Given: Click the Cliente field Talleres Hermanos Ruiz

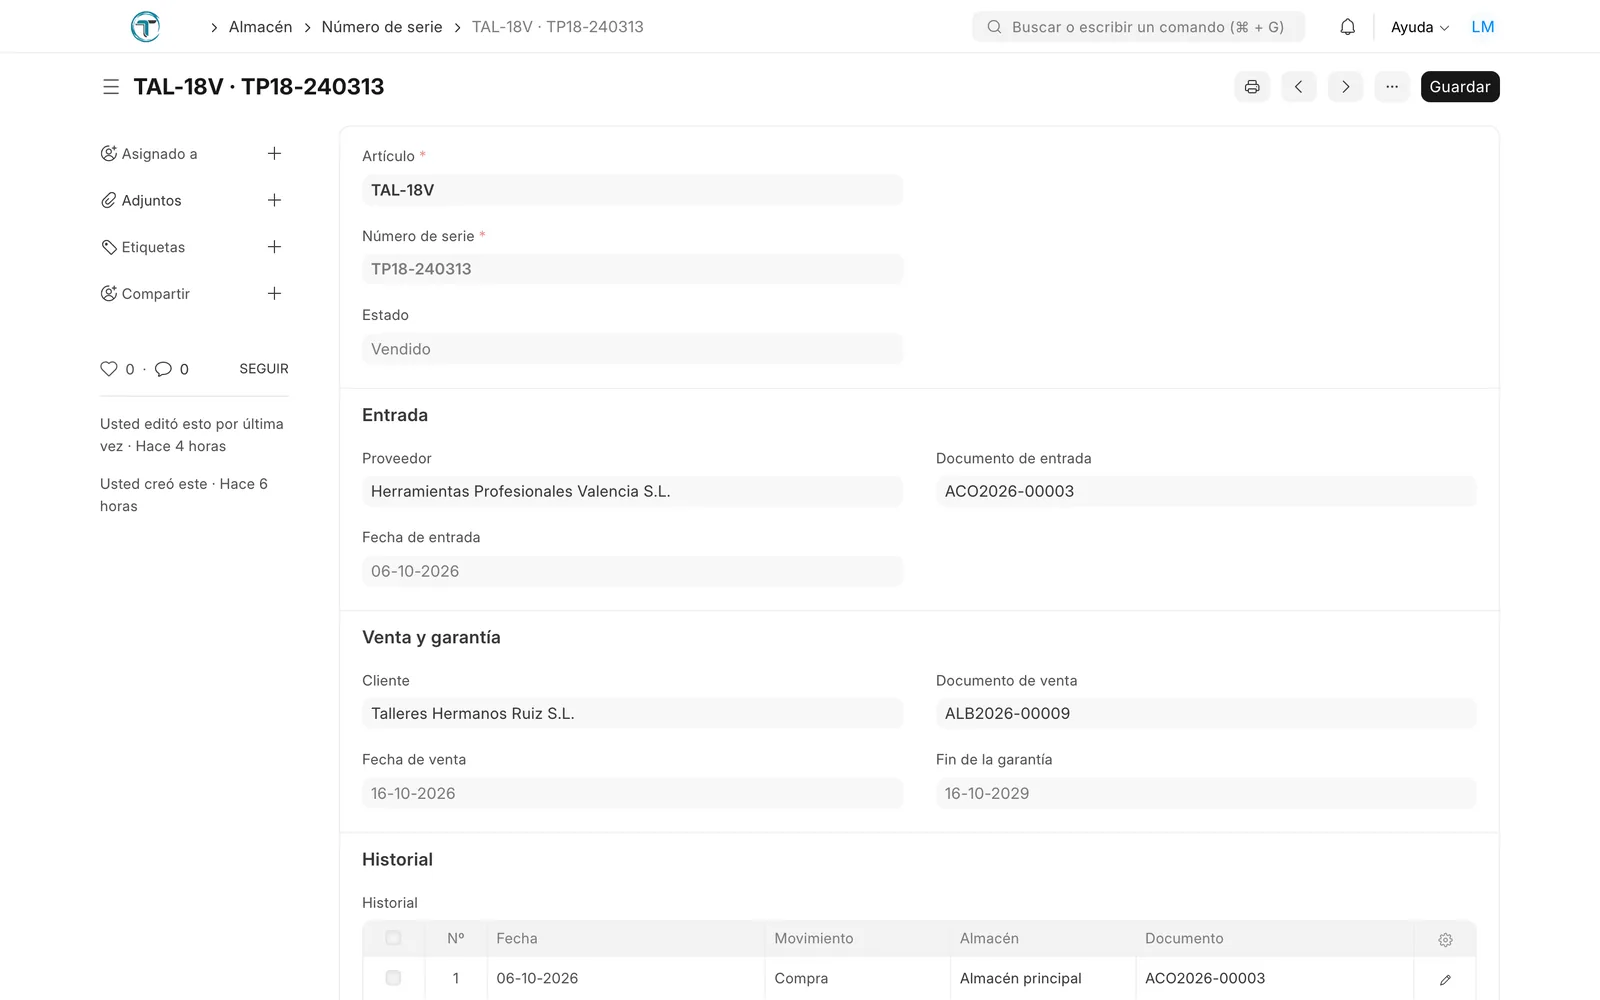Looking at the screenshot, I should 632,713.
